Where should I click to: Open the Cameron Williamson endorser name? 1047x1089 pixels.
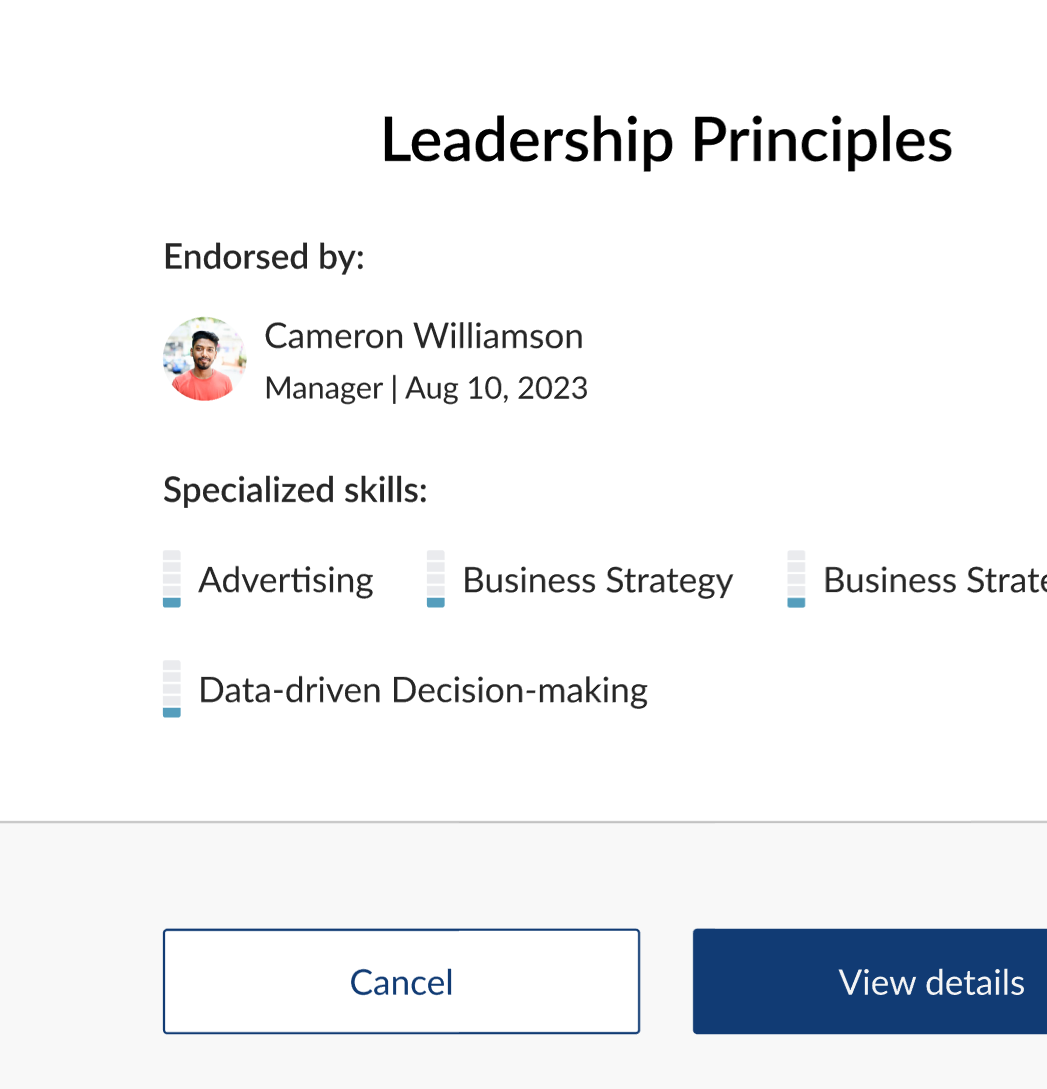point(424,336)
